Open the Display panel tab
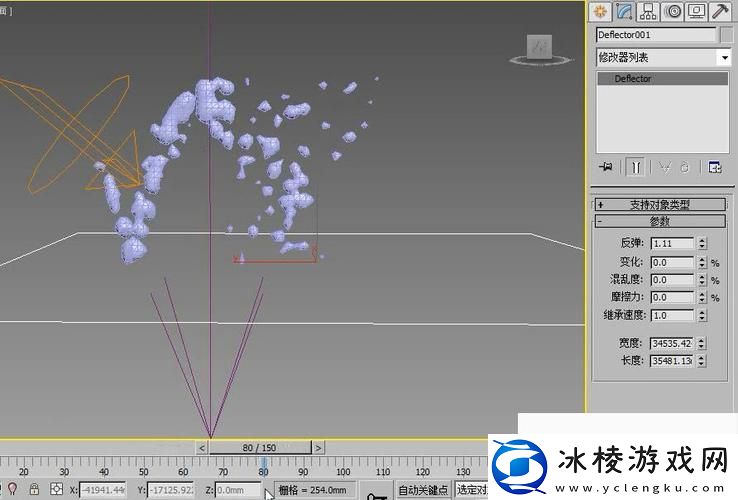The height and width of the screenshot is (500, 738). pos(697,11)
